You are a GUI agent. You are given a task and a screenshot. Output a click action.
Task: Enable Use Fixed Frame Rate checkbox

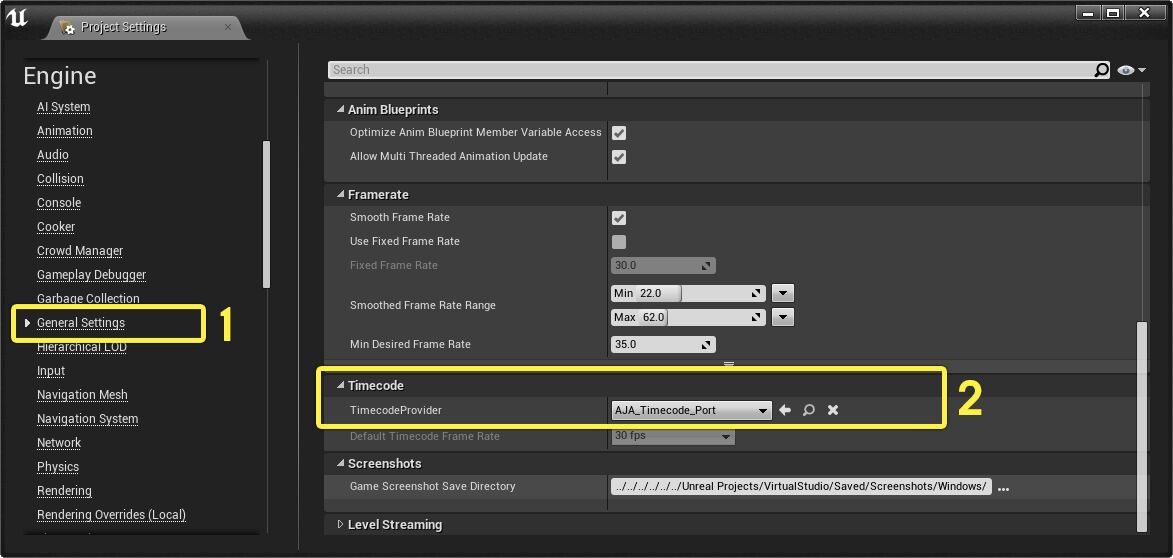click(619, 242)
